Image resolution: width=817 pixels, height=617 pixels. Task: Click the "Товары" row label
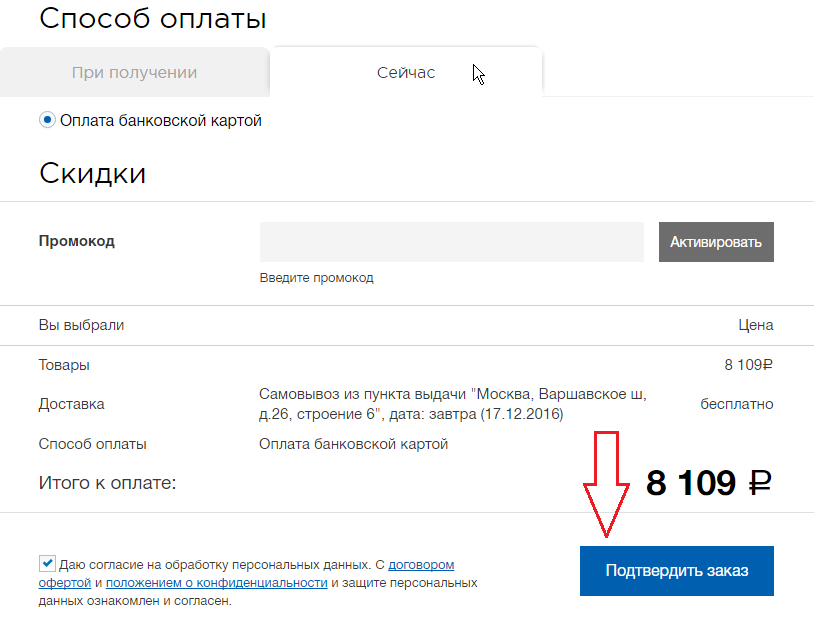(x=64, y=365)
